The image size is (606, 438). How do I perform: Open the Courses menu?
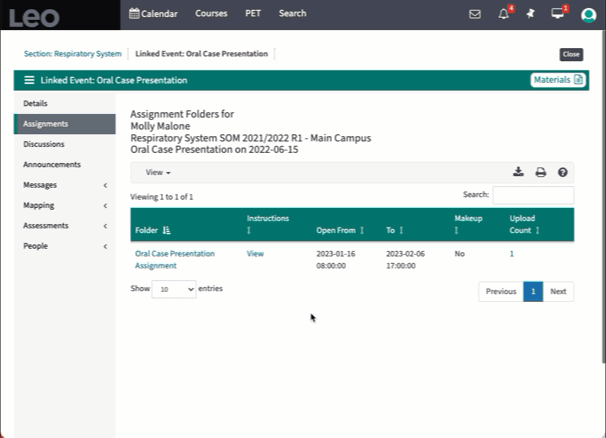tap(211, 14)
